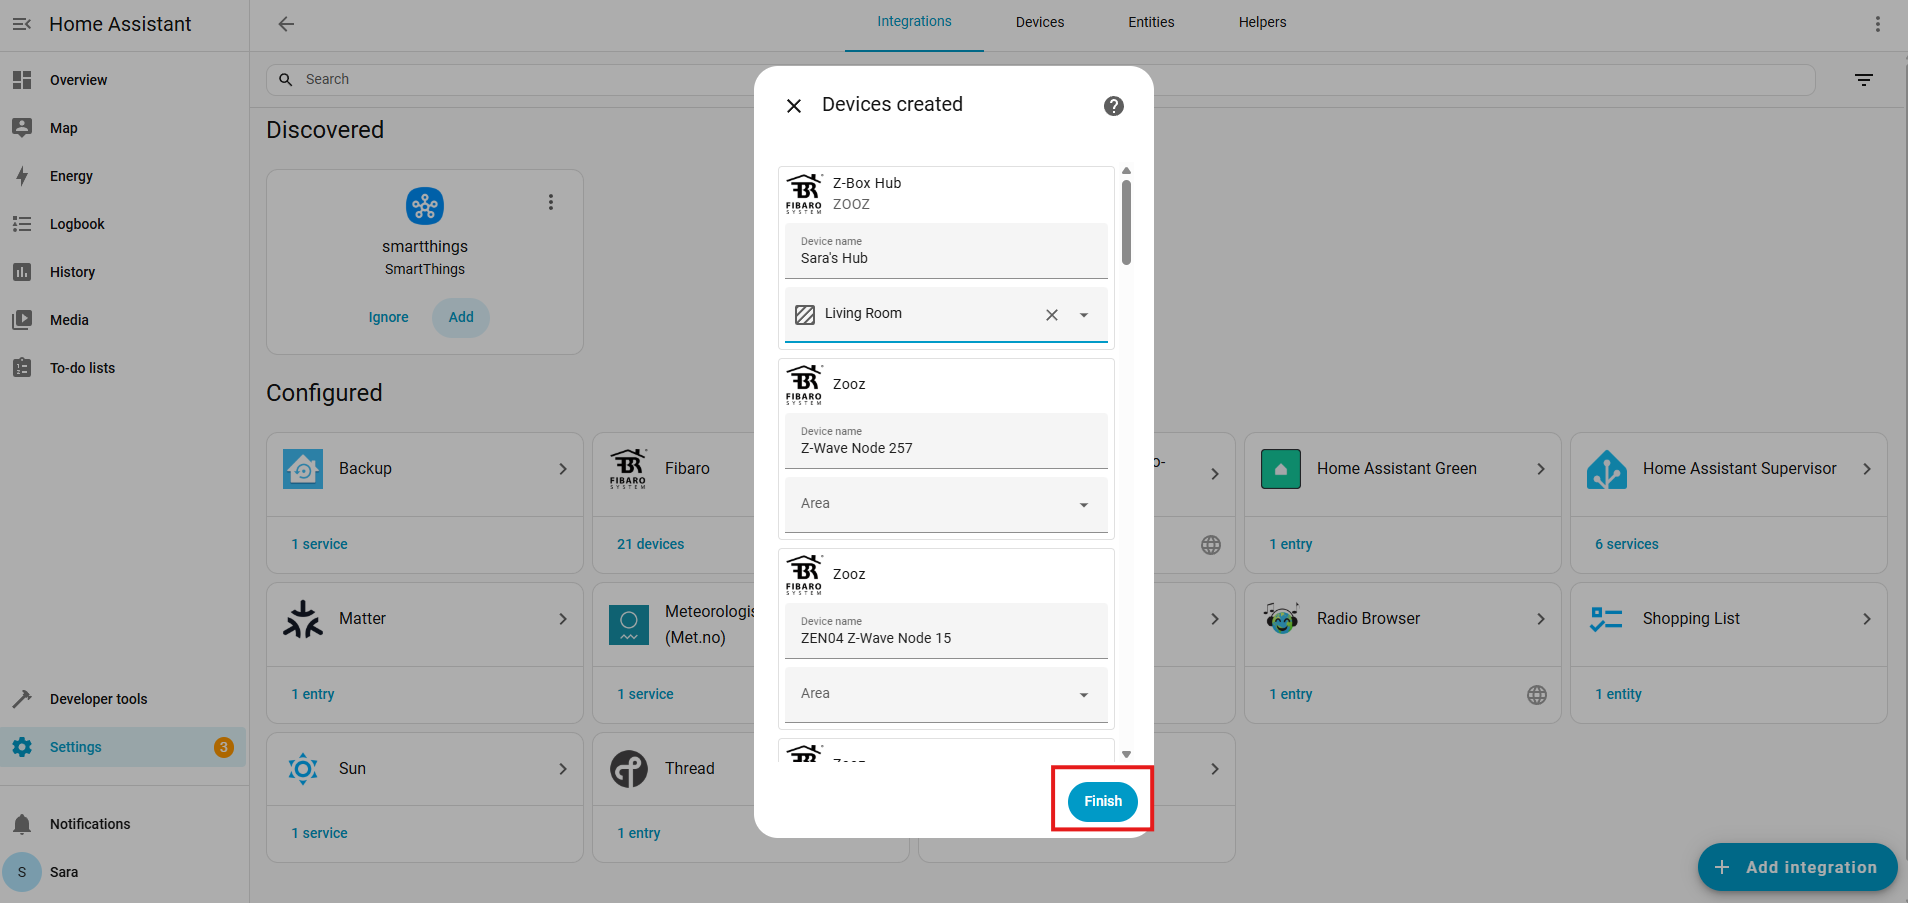Open the To-do lists clipboard icon

tap(22, 368)
